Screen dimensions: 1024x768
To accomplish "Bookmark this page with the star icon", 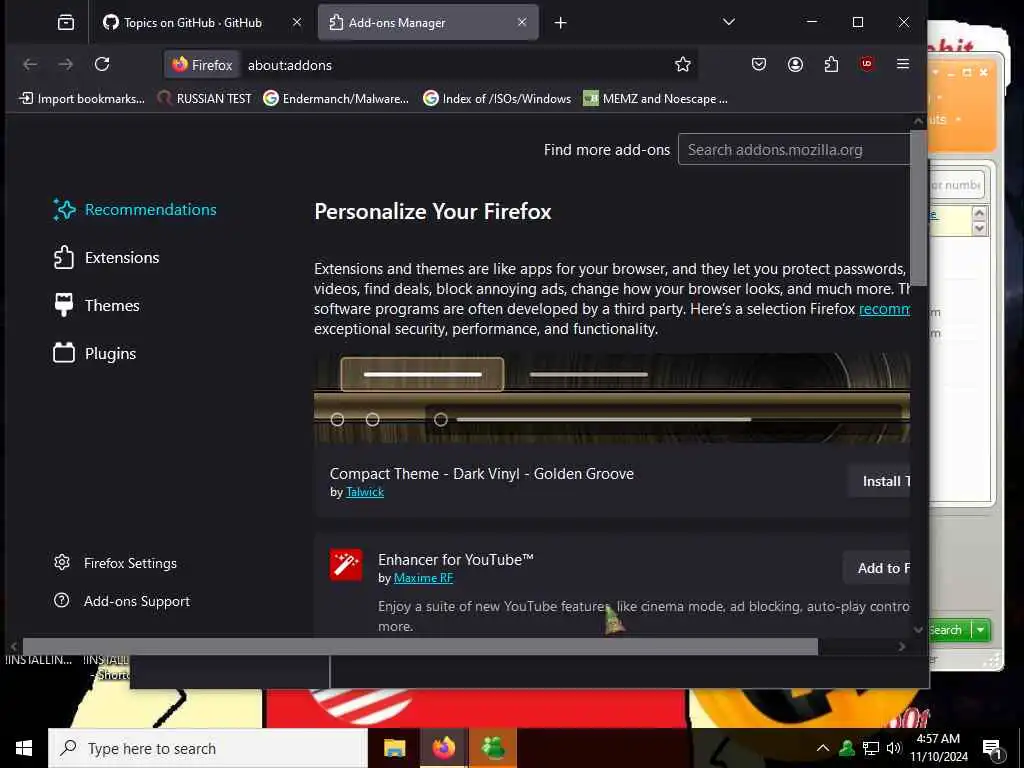I will 682,64.
